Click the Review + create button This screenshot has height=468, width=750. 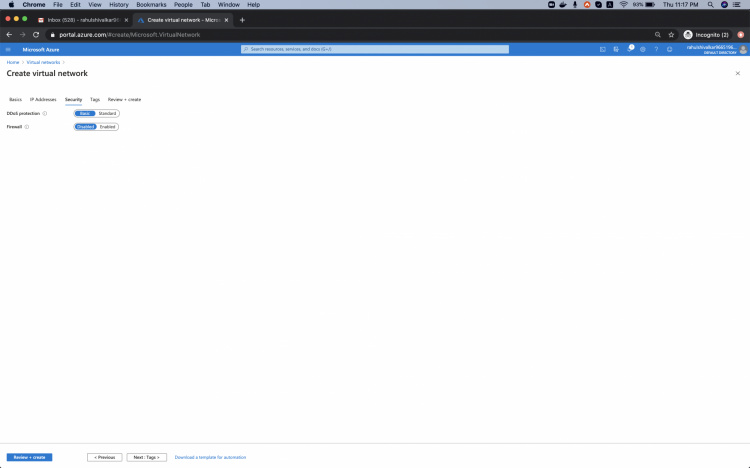click(29, 457)
